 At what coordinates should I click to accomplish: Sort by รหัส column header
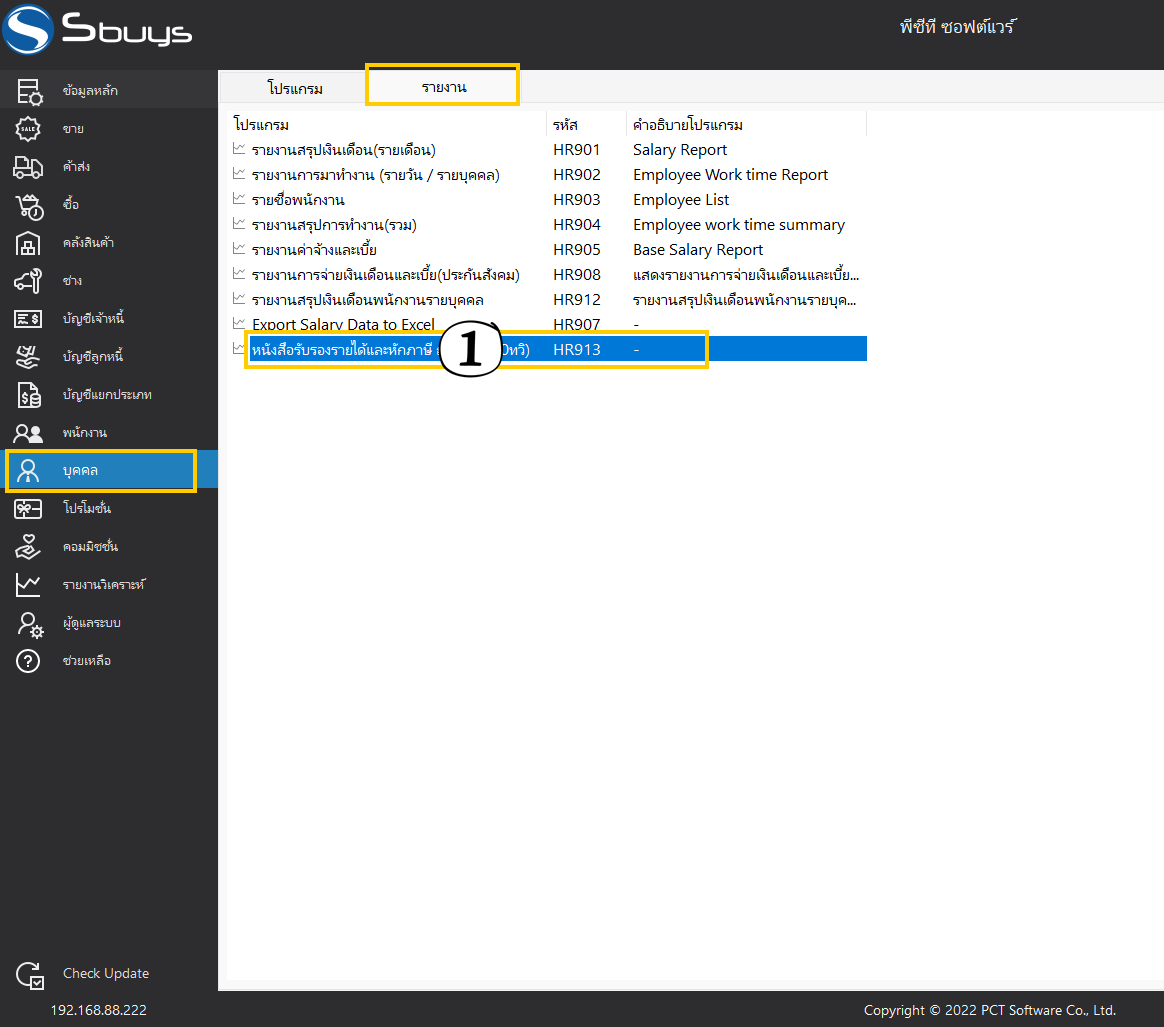click(x=586, y=124)
